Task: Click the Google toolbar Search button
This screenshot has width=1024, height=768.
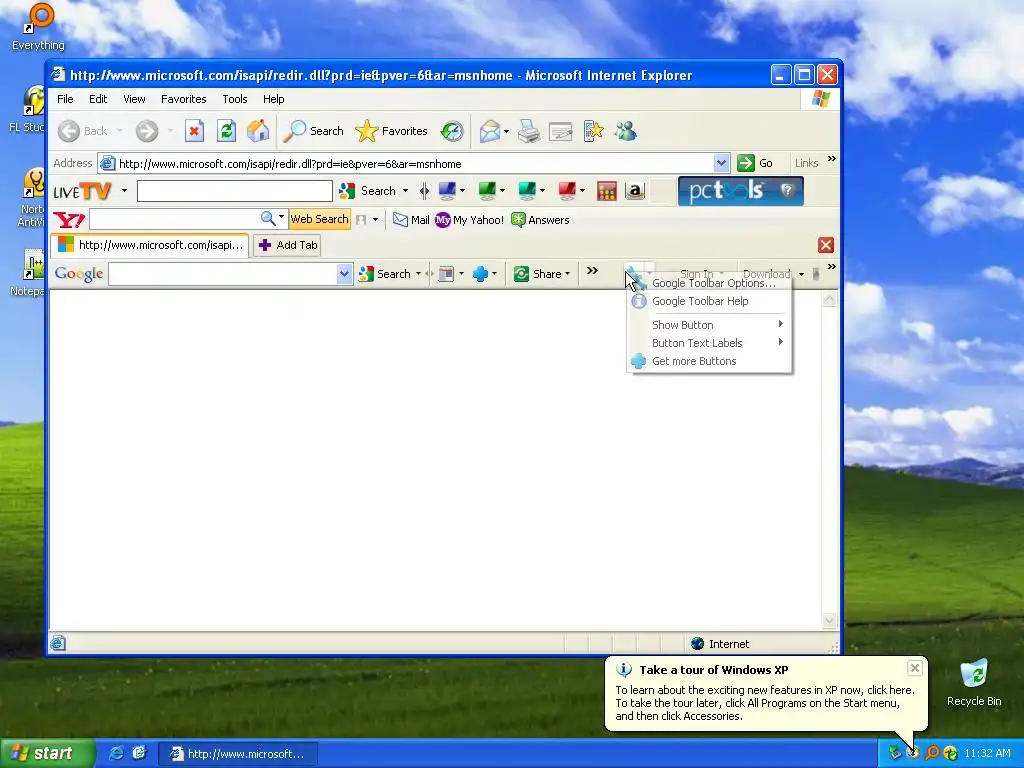Action: pos(385,274)
